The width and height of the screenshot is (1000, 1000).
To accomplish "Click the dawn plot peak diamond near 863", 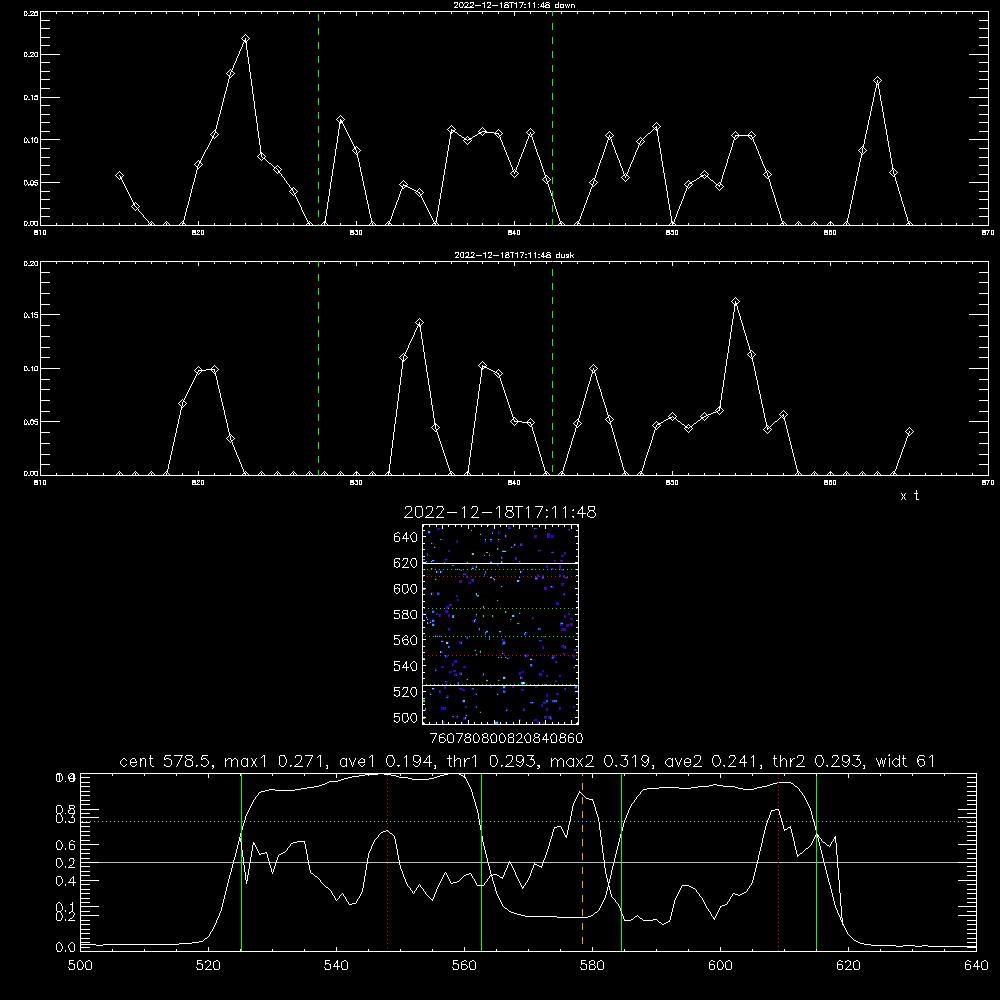I will coord(878,81).
